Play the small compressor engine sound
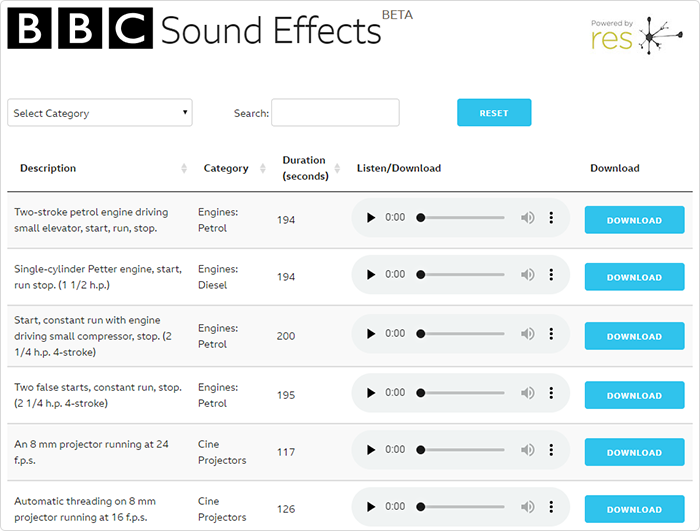700x531 pixels. tap(371, 334)
